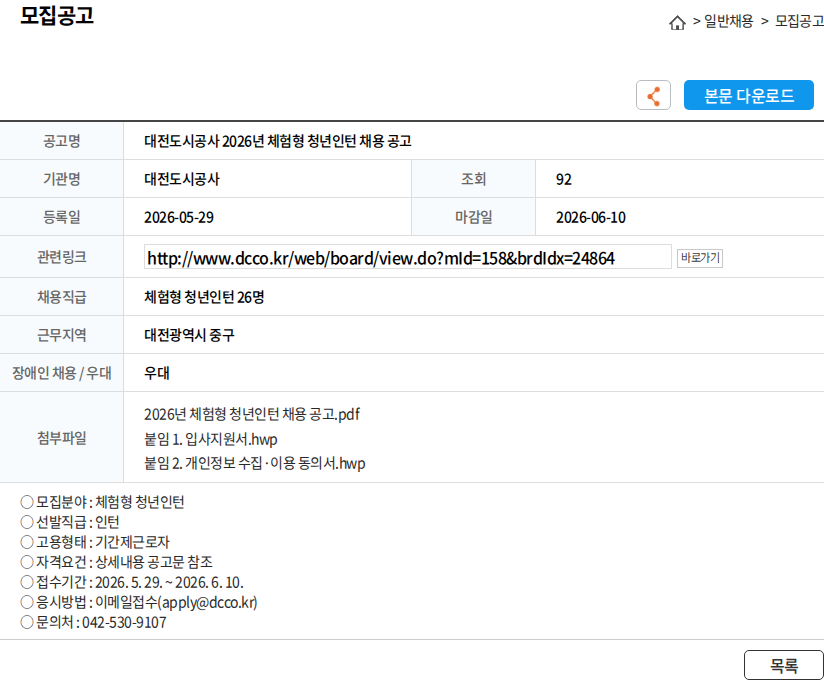
Task: Click the 바로가기 button next to link
Action: [x=700, y=258]
